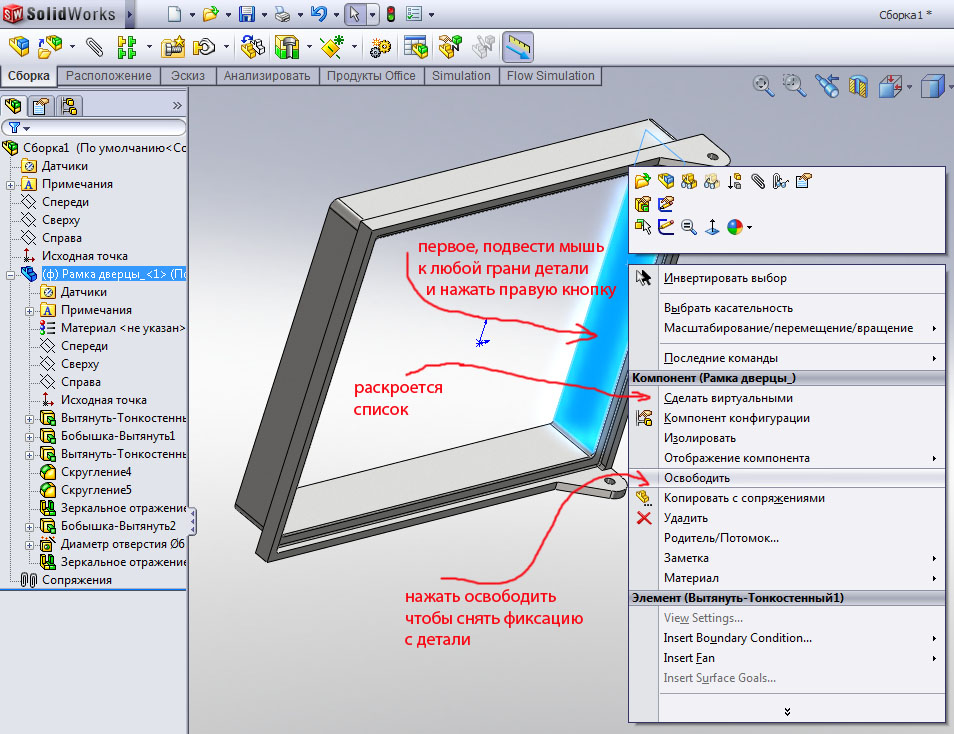Click the Previous View icon
This screenshot has width=954, height=734.
(x=826, y=86)
